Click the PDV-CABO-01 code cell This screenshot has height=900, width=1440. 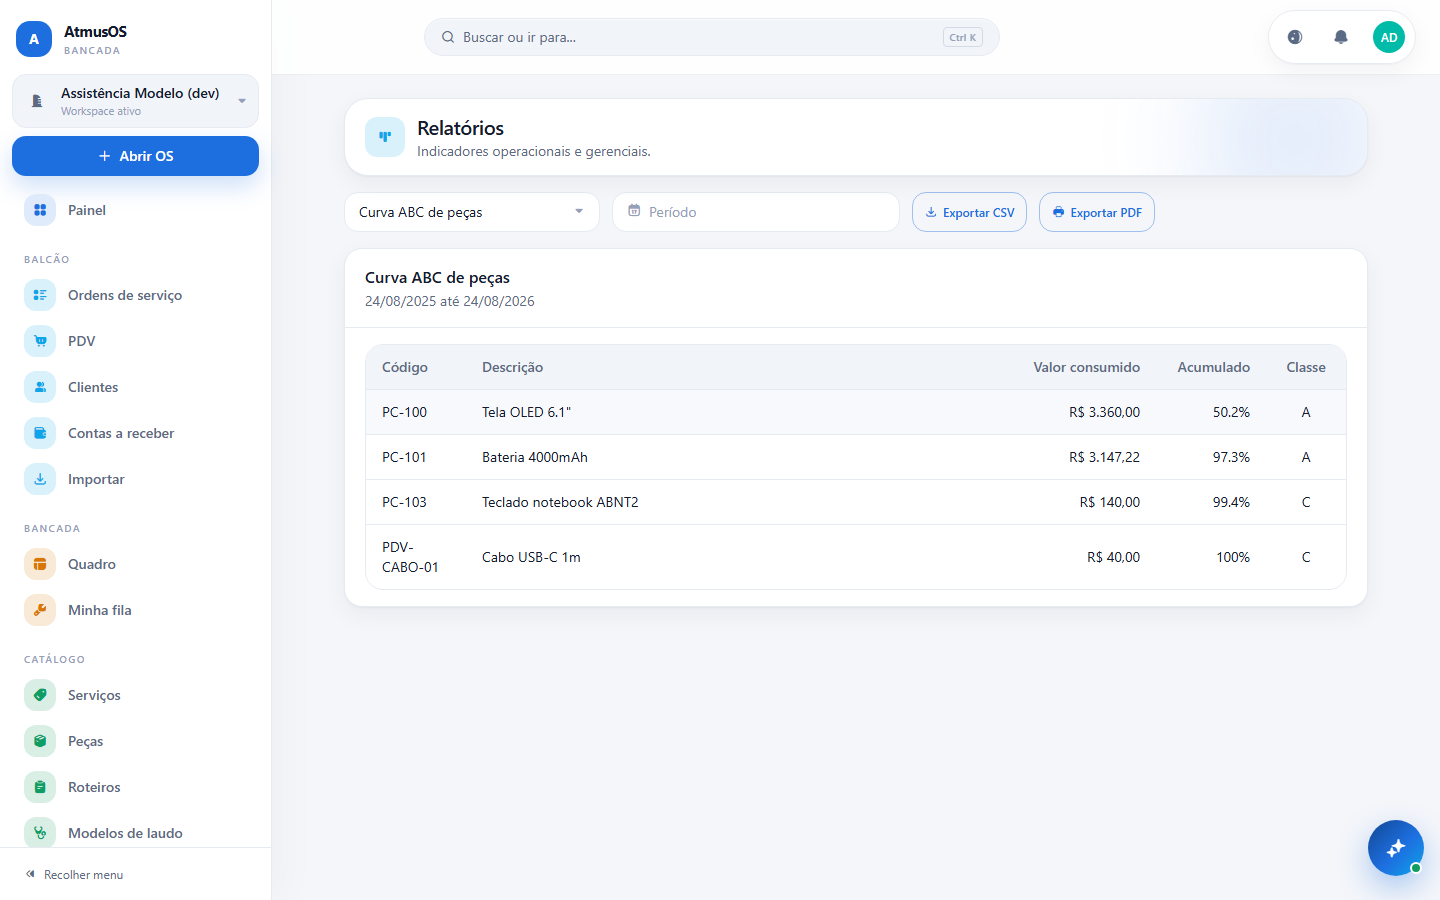tap(410, 557)
